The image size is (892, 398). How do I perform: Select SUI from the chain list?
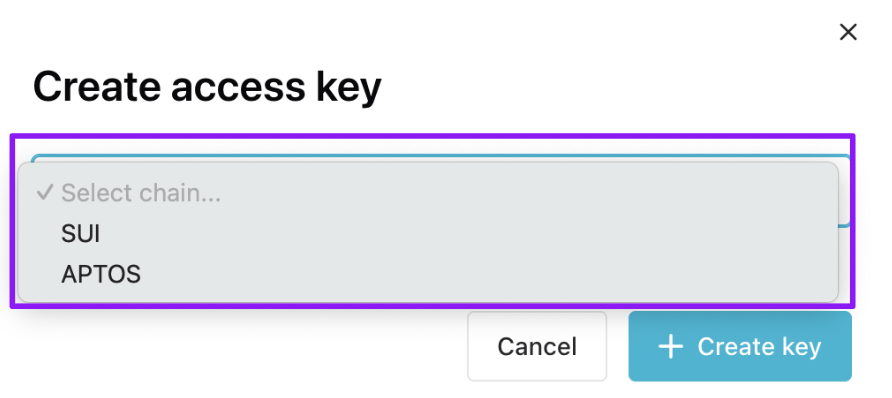[x=428, y=234]
